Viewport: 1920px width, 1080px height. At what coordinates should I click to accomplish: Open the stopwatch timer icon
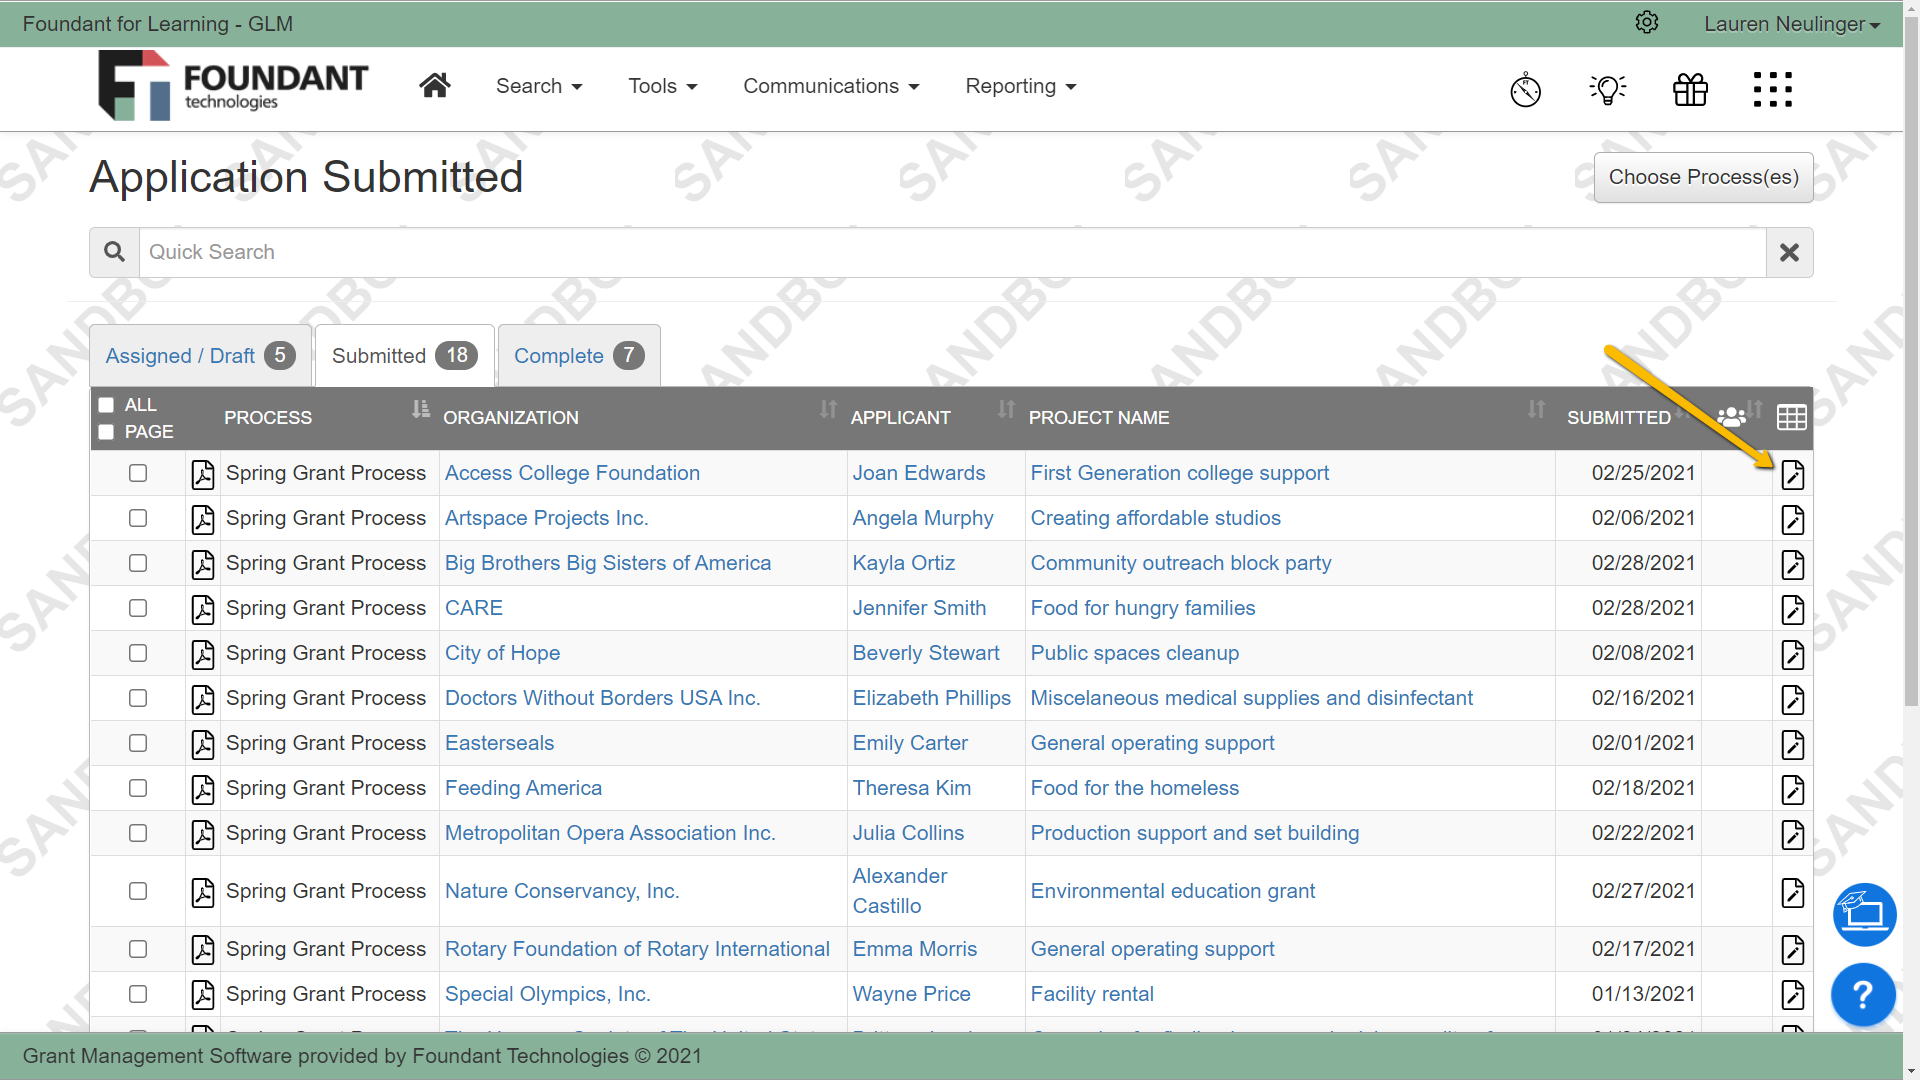click(1525, 89)
